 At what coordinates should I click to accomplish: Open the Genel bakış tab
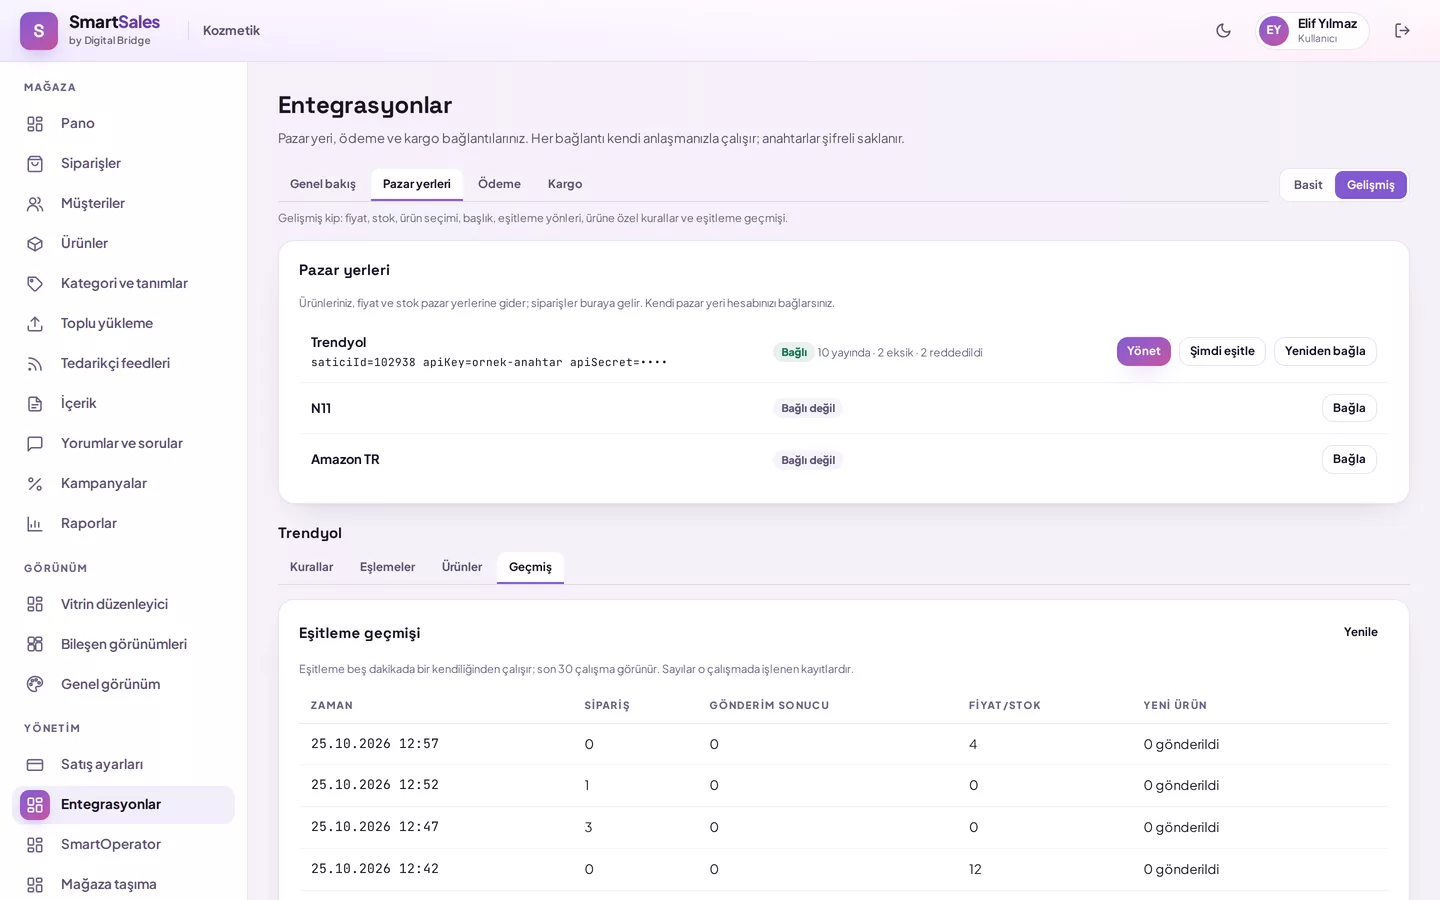pos(323,184)
